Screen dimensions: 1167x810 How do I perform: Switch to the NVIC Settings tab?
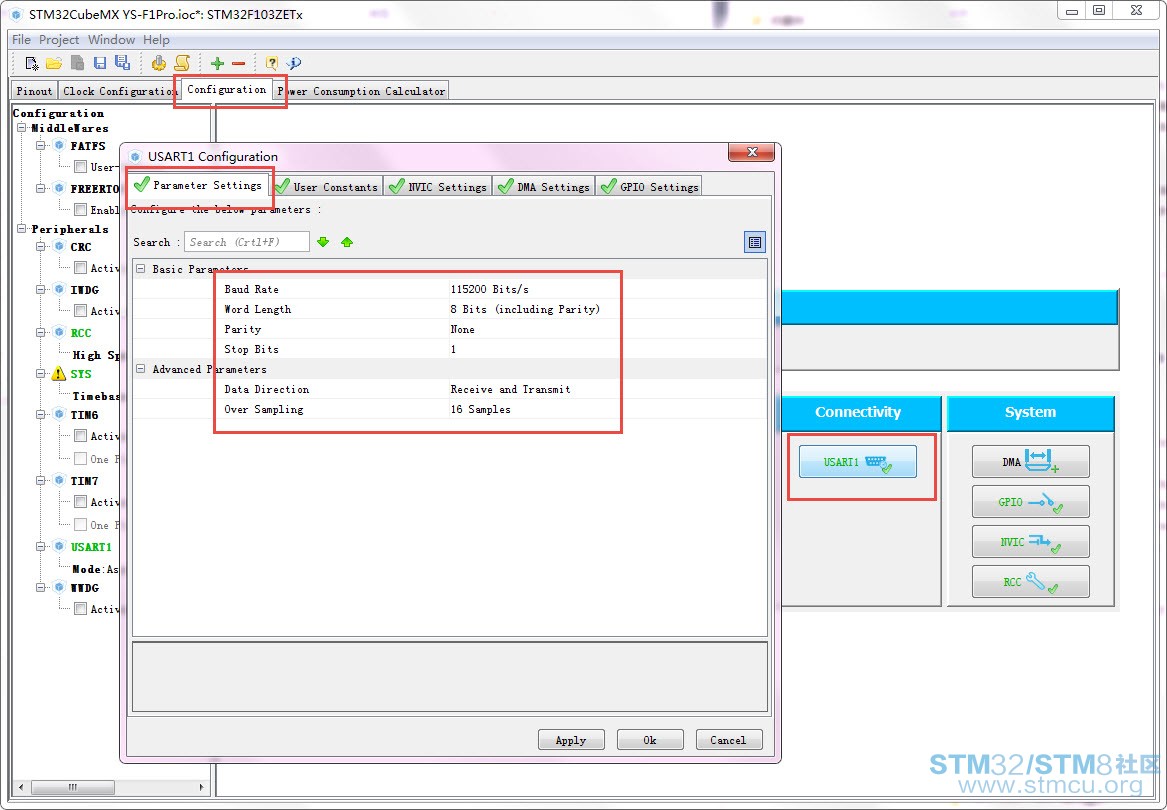click(x=438, y=186)
